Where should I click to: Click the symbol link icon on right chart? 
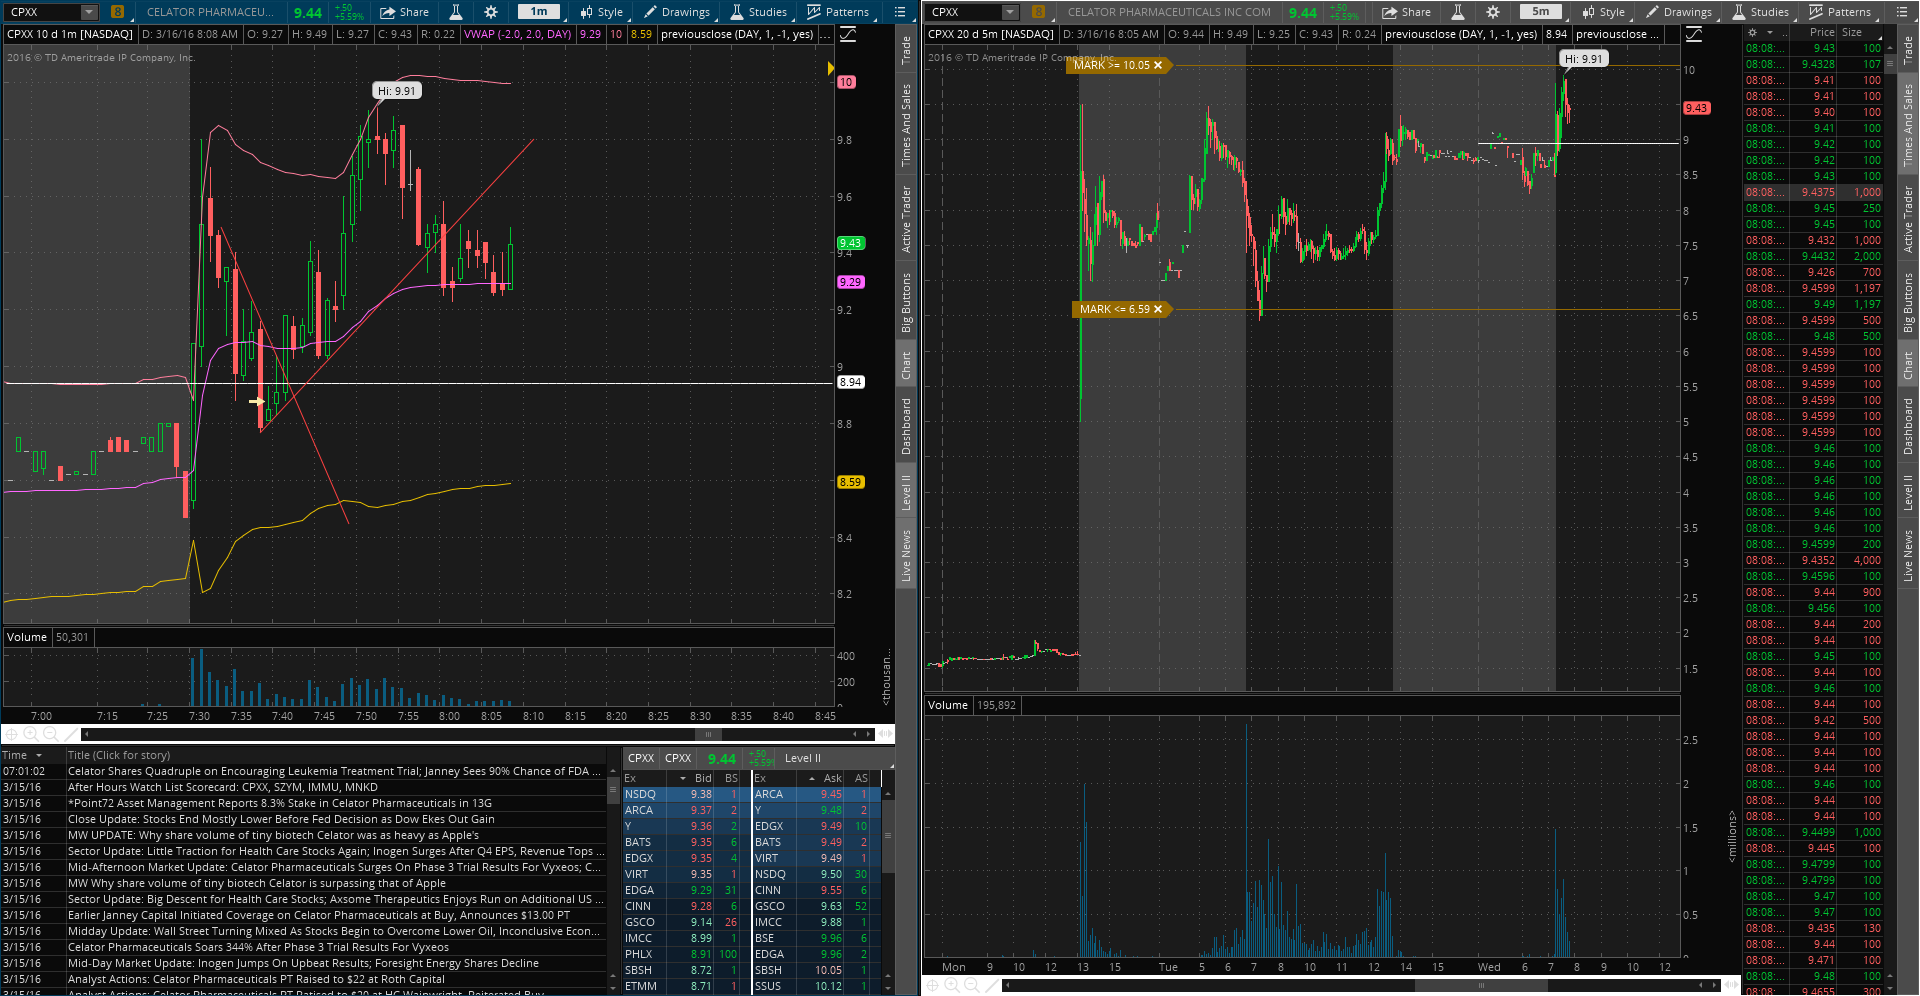pos(1039,12)
